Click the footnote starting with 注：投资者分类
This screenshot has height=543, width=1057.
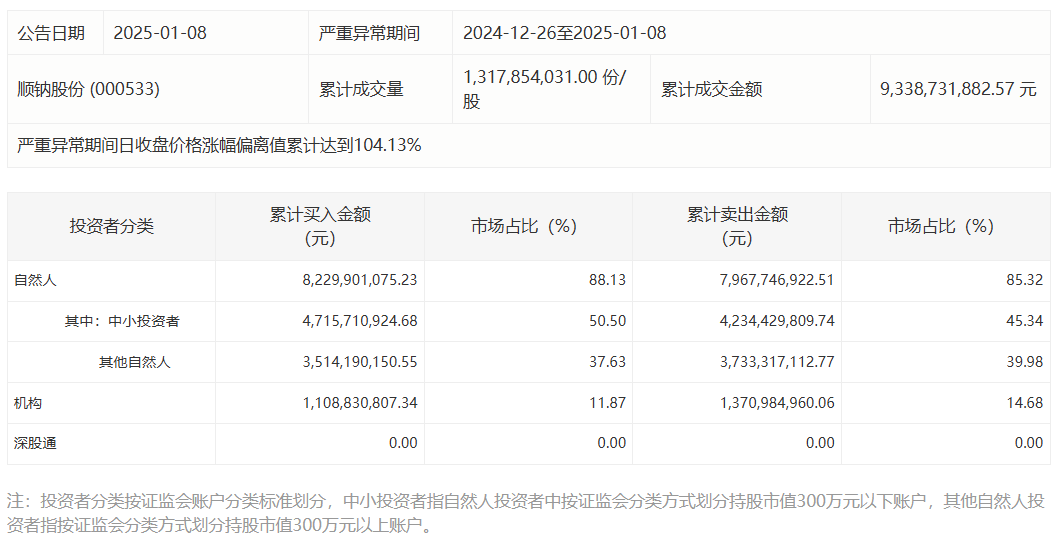[526, 513]
